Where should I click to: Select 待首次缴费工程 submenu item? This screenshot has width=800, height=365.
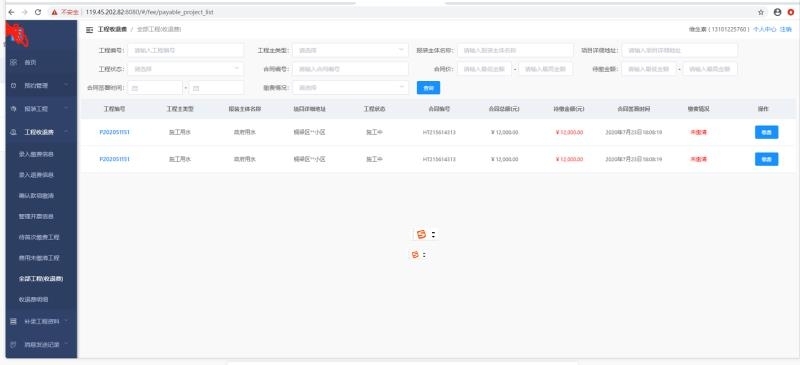click(x=39, y=237)
